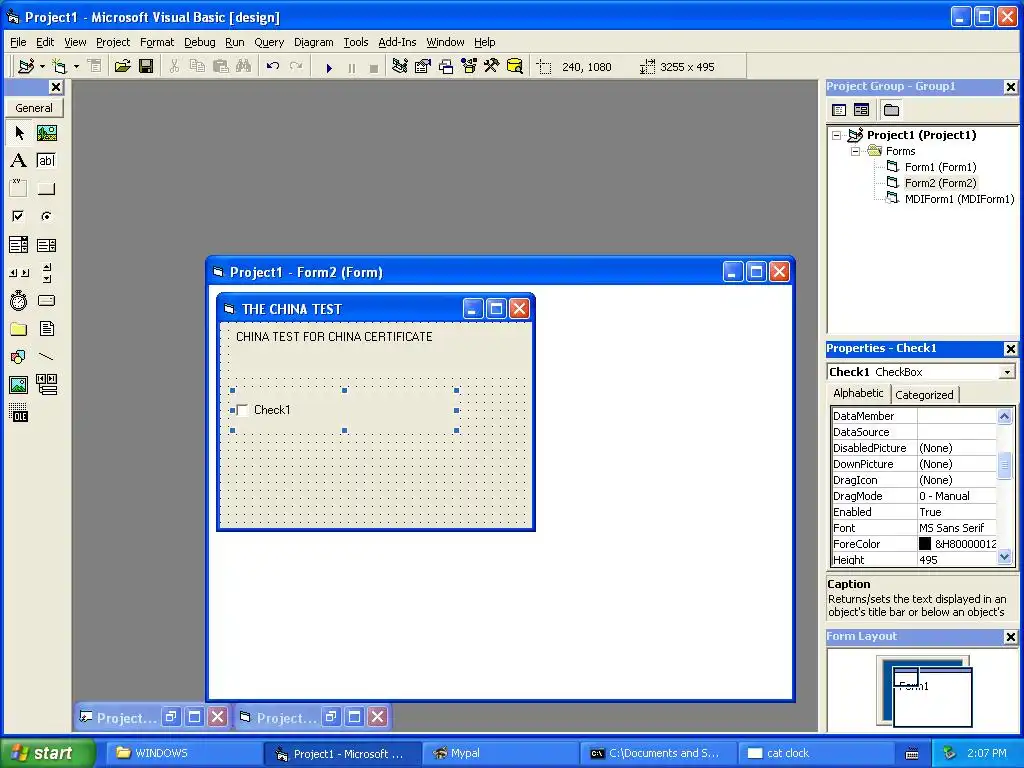Select the DriveListBox control tool

[x=46, y=300]
